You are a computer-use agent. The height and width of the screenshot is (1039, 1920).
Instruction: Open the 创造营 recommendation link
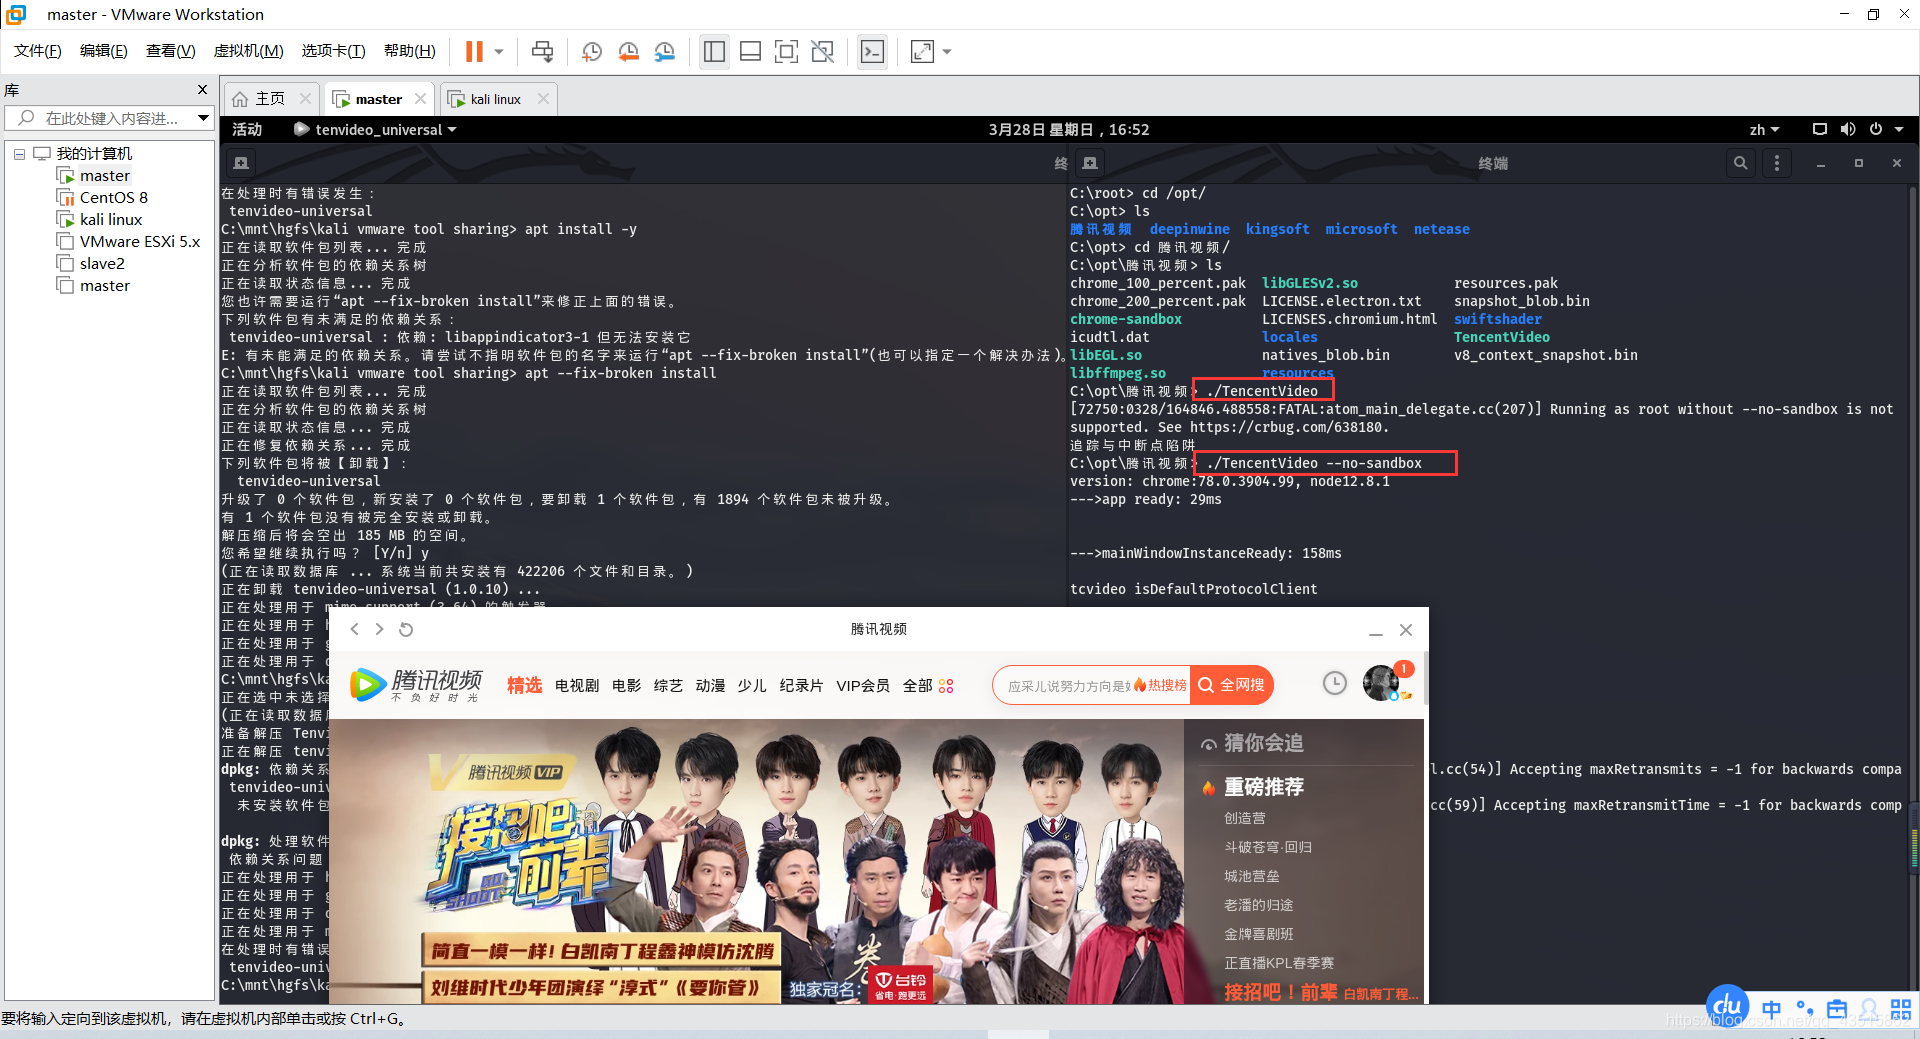pyautogui.click(x=1245, y=818)
